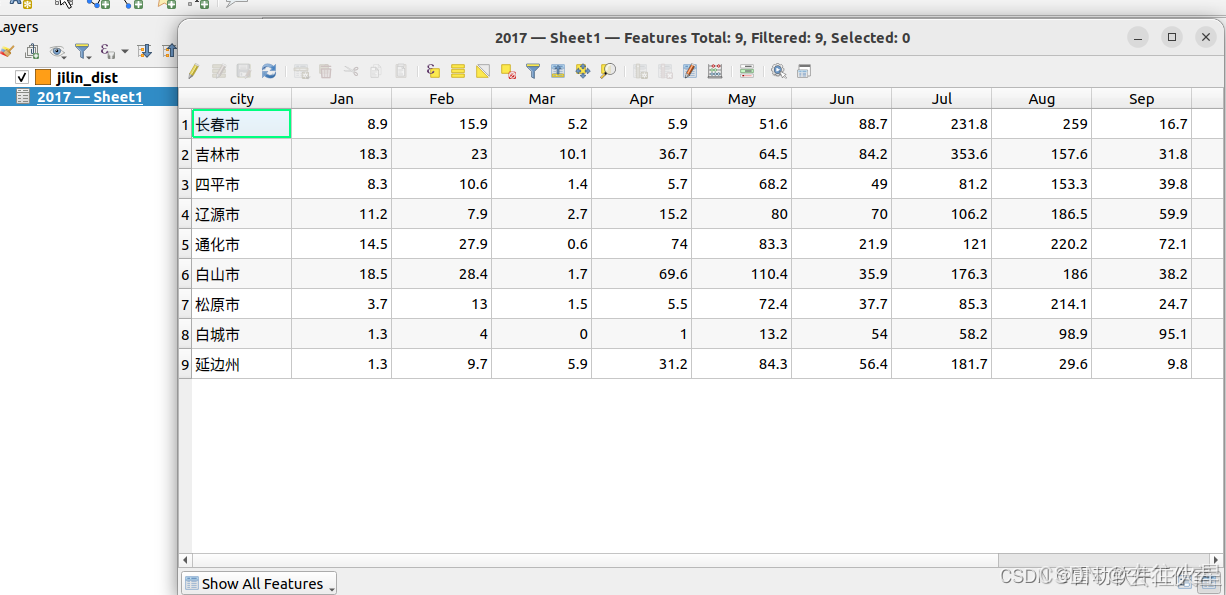Click city cell 长春市
This screenshot has width=1226, height=595.
pyautogui.click(x=241, y=124)
